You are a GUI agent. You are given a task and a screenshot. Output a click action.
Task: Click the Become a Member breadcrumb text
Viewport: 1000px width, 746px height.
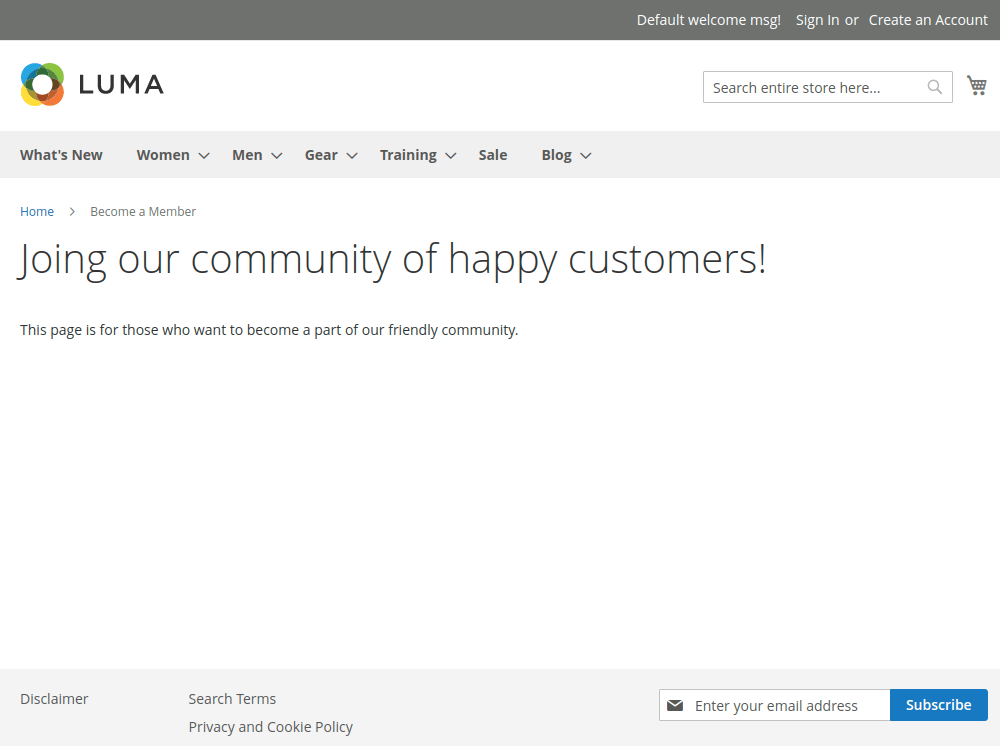pyautogui.click(x=143, y=211)
